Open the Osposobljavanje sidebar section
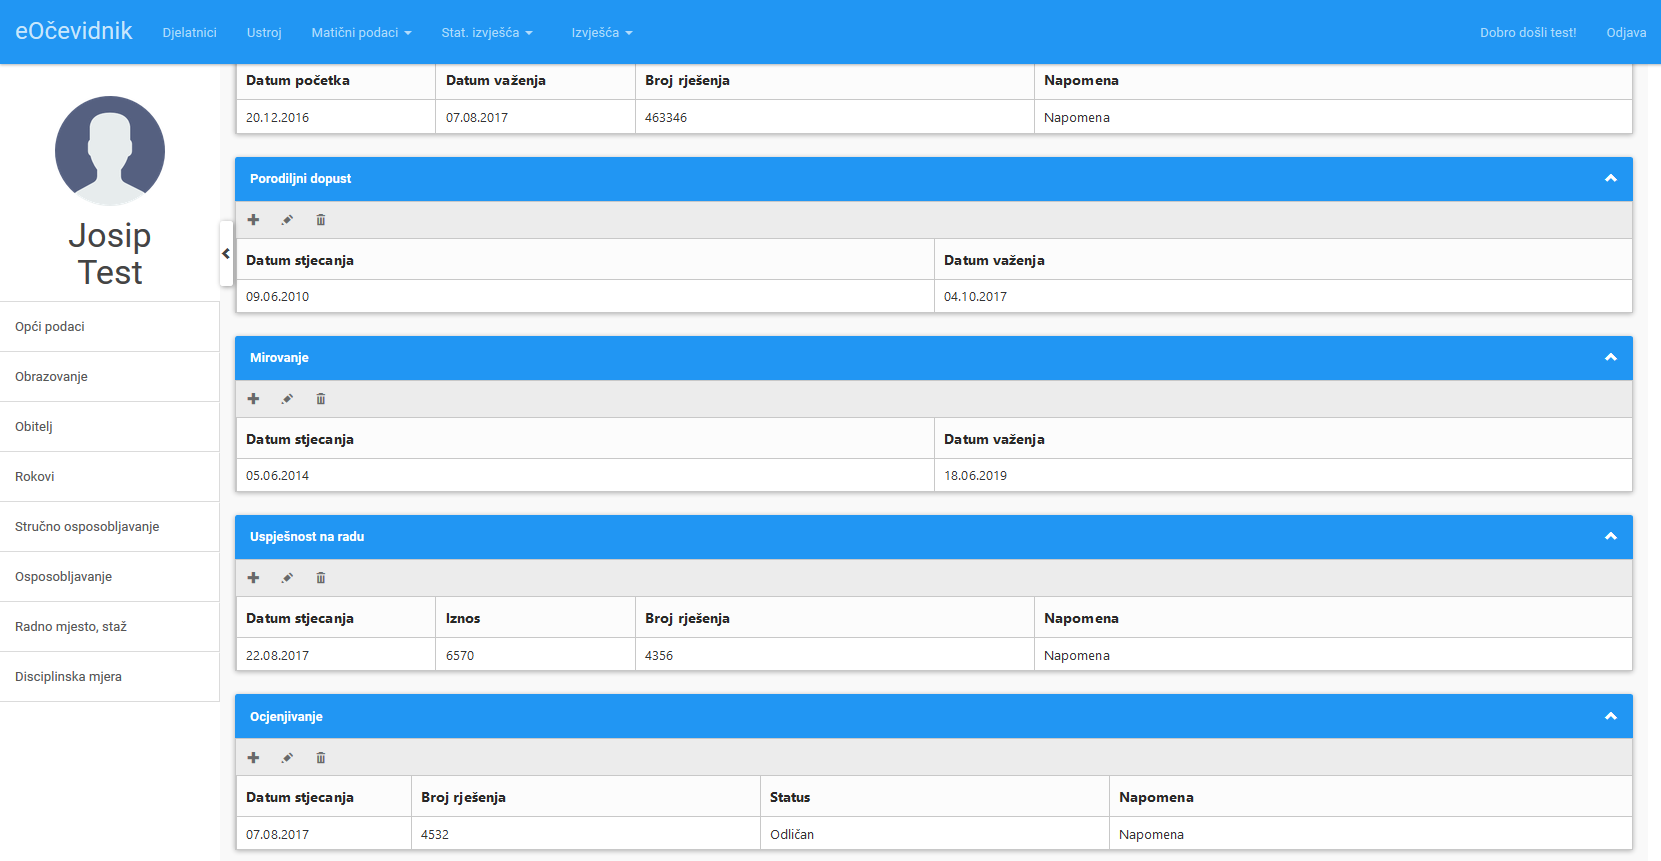The height and width of the screenshot is (861, 1661). tap(110, 577)
